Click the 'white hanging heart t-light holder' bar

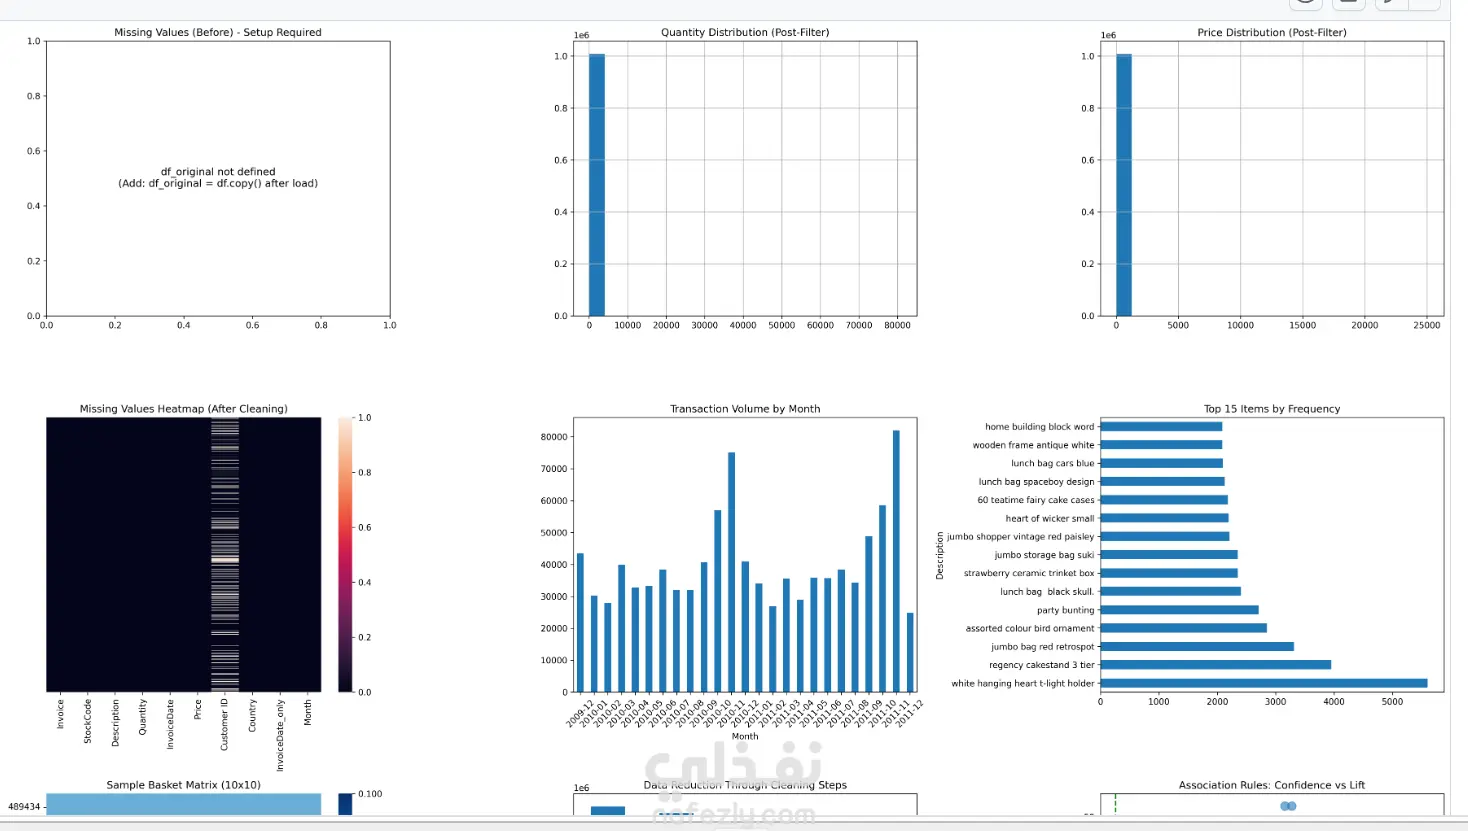pos(1264,683)
